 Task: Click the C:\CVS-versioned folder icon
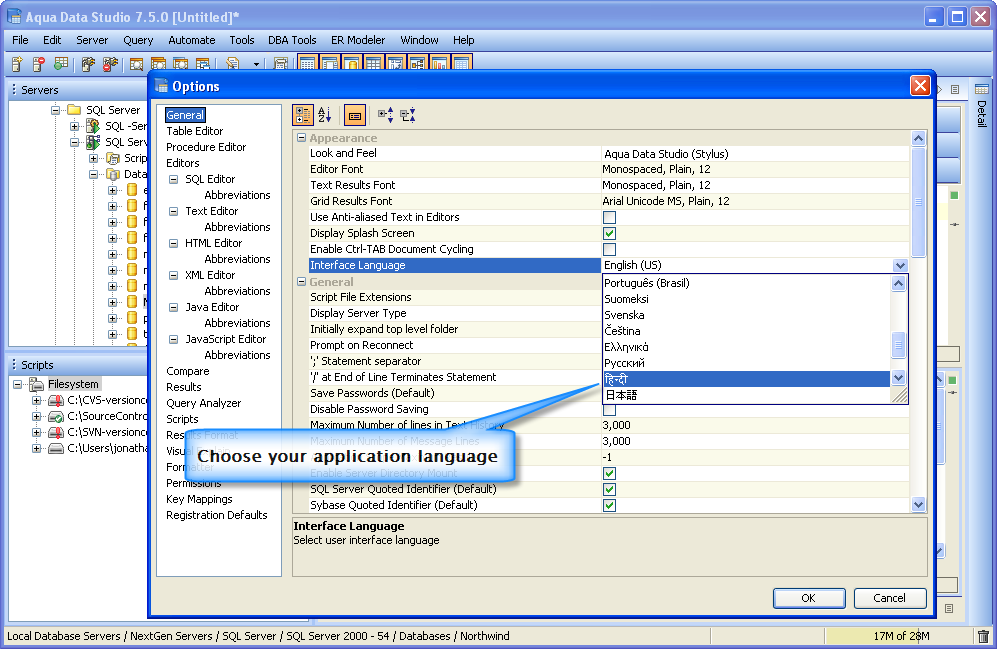tap(56, 400)
